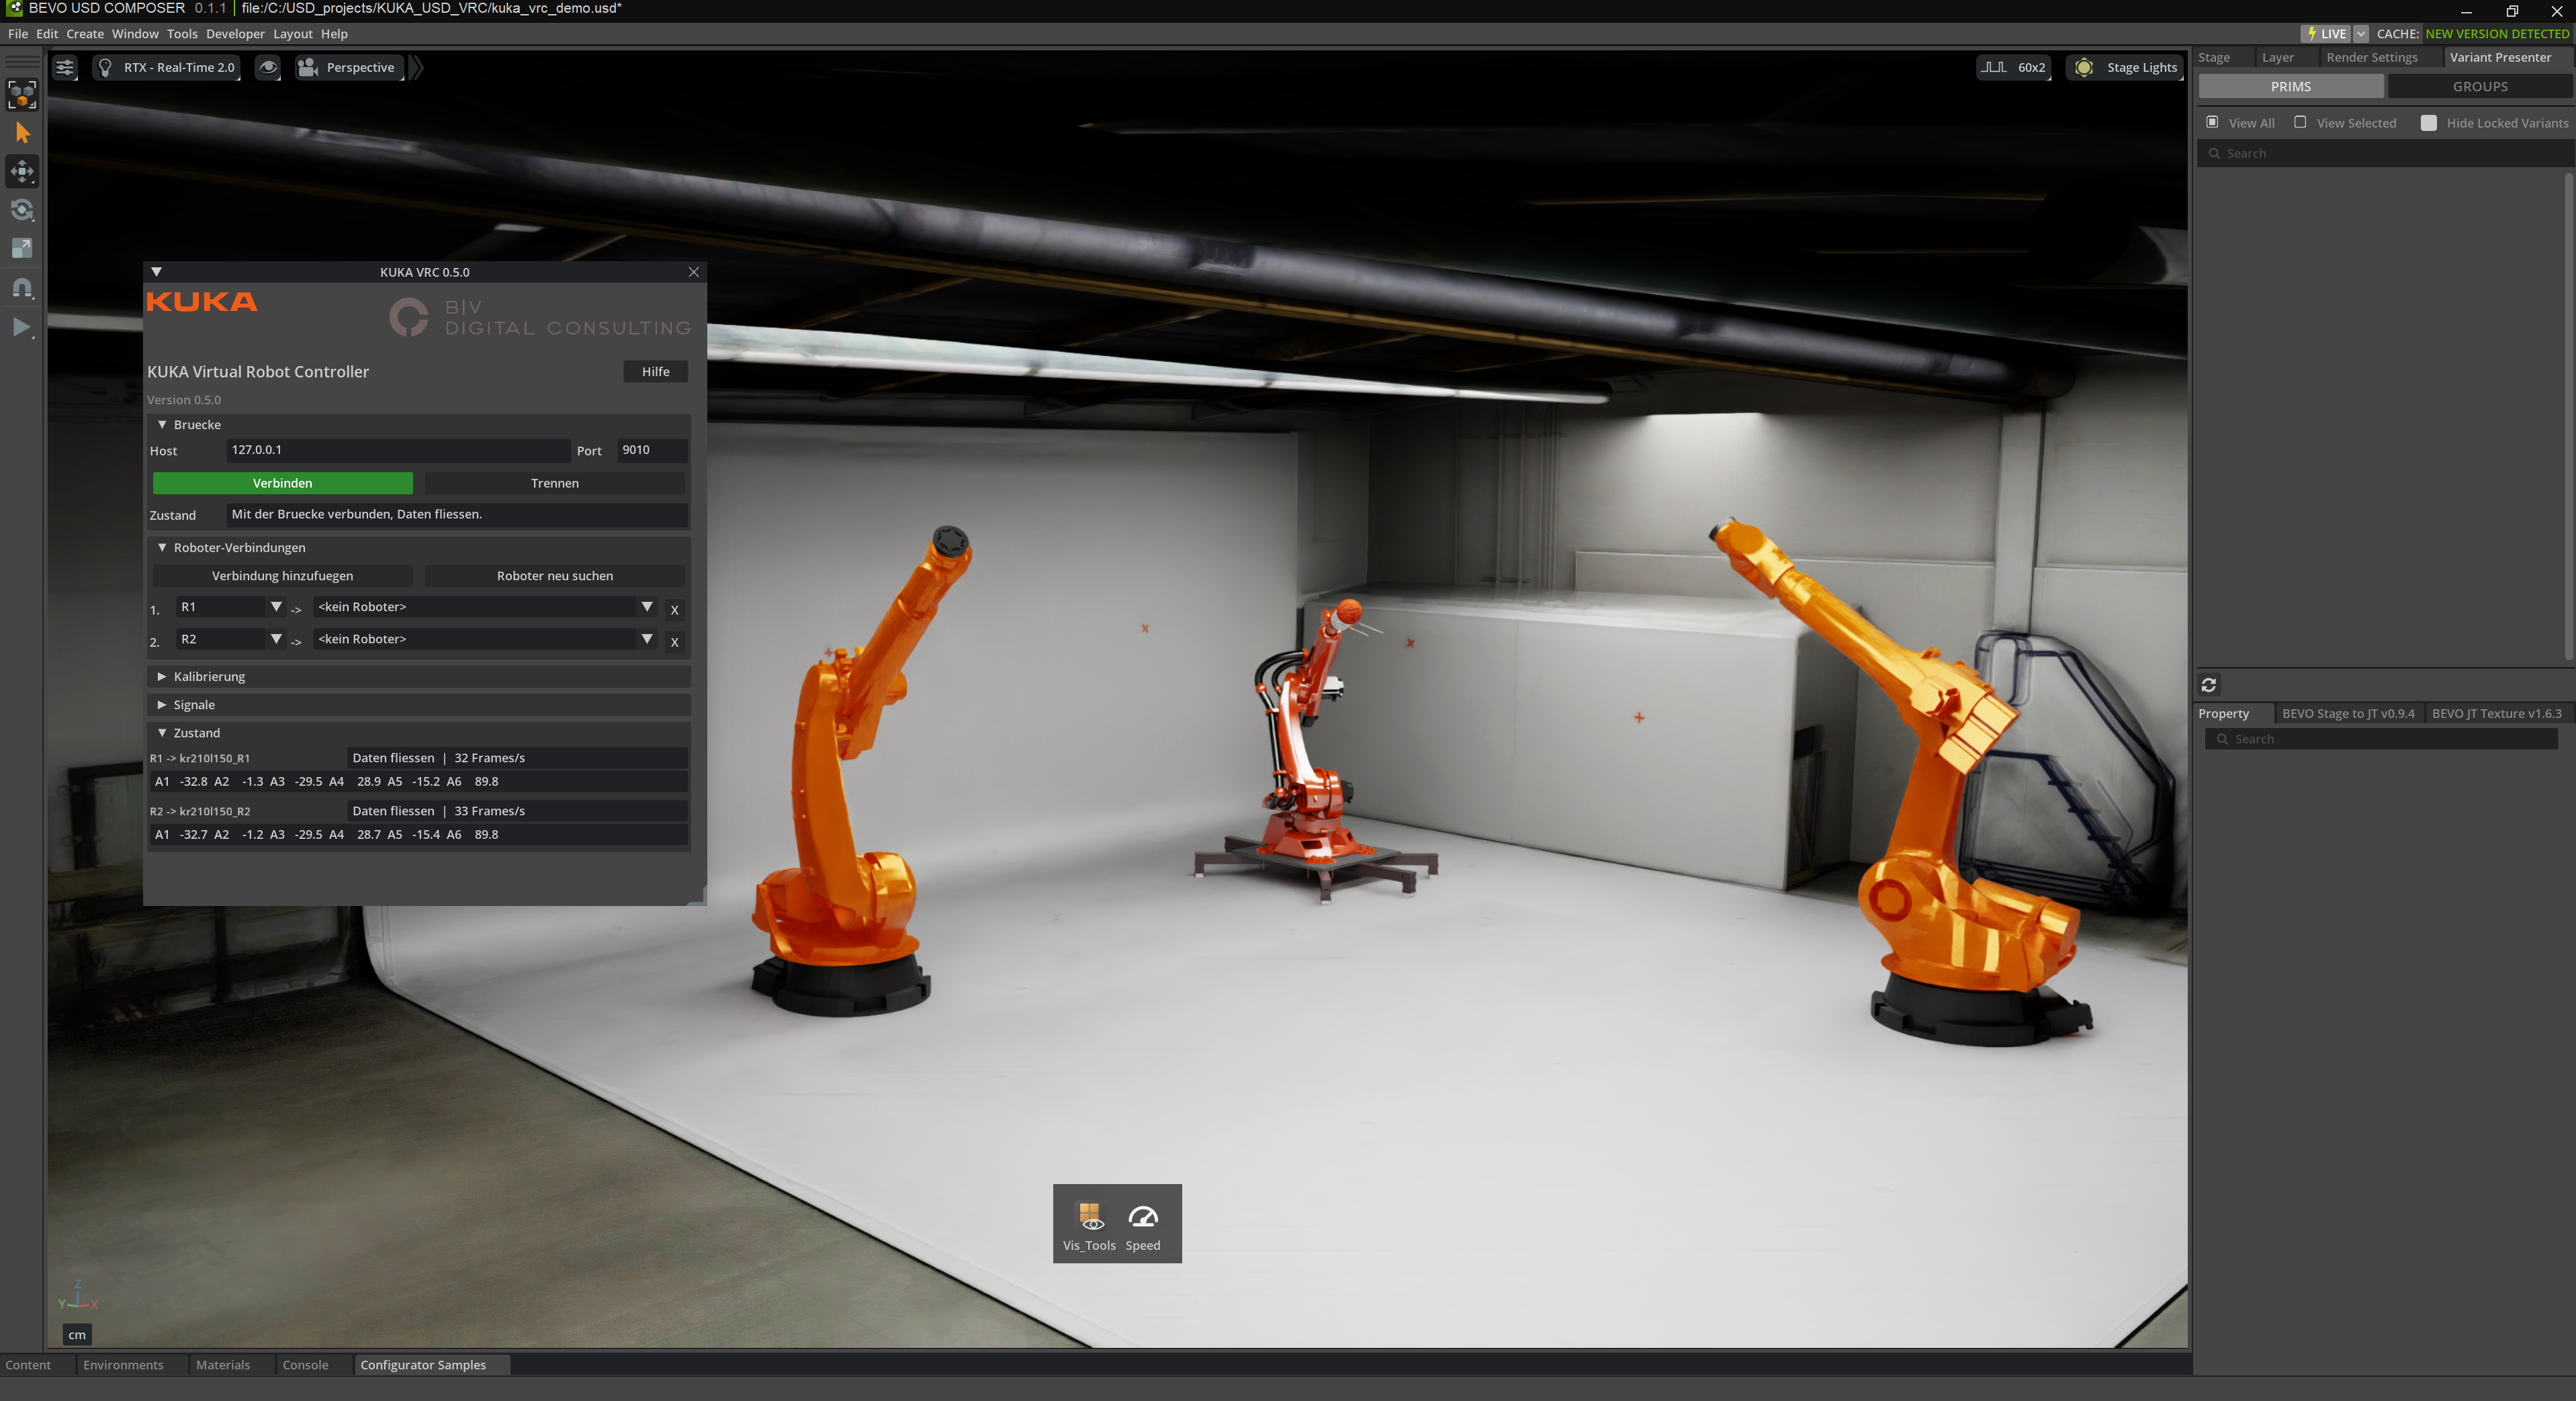Expand the Signale section
This screenshot has width=2576, height=1401.
click(x=162, y=705)
